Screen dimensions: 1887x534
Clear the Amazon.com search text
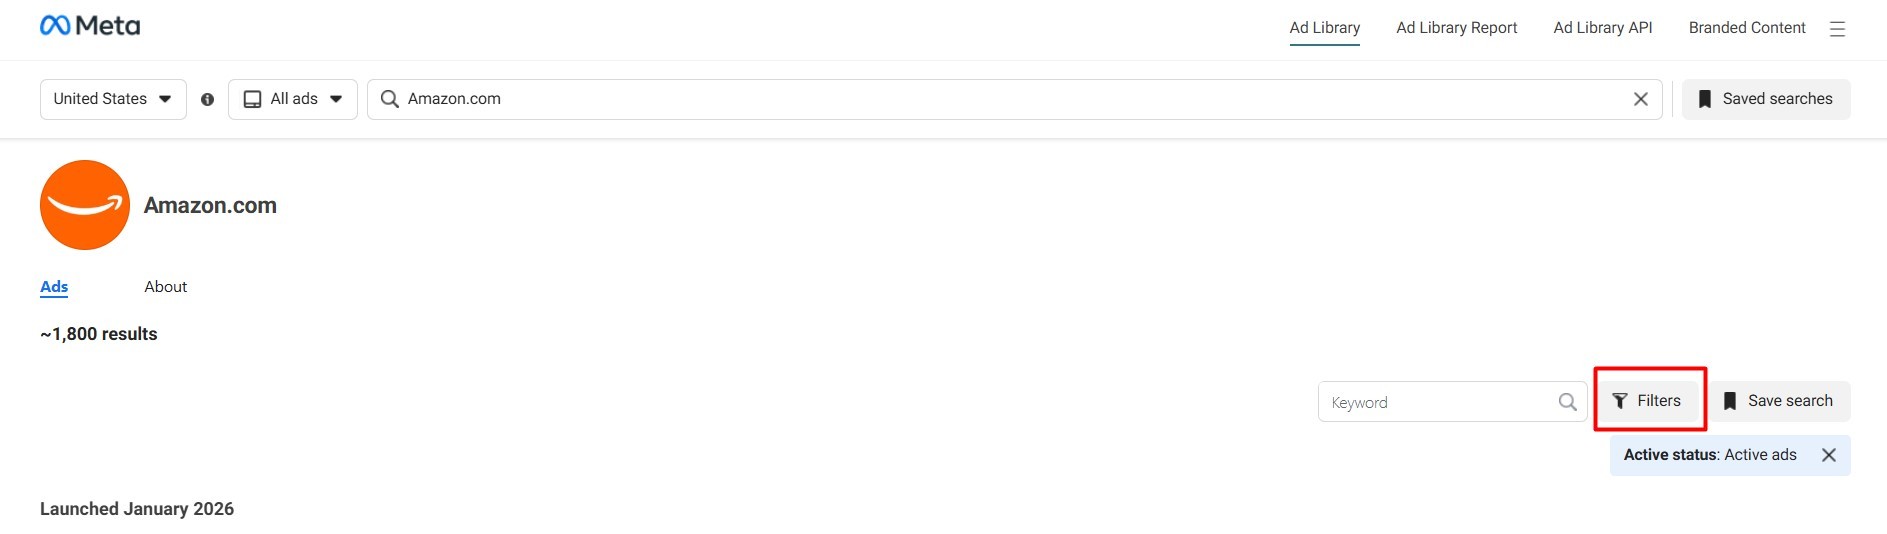[x=1641, y=99]
